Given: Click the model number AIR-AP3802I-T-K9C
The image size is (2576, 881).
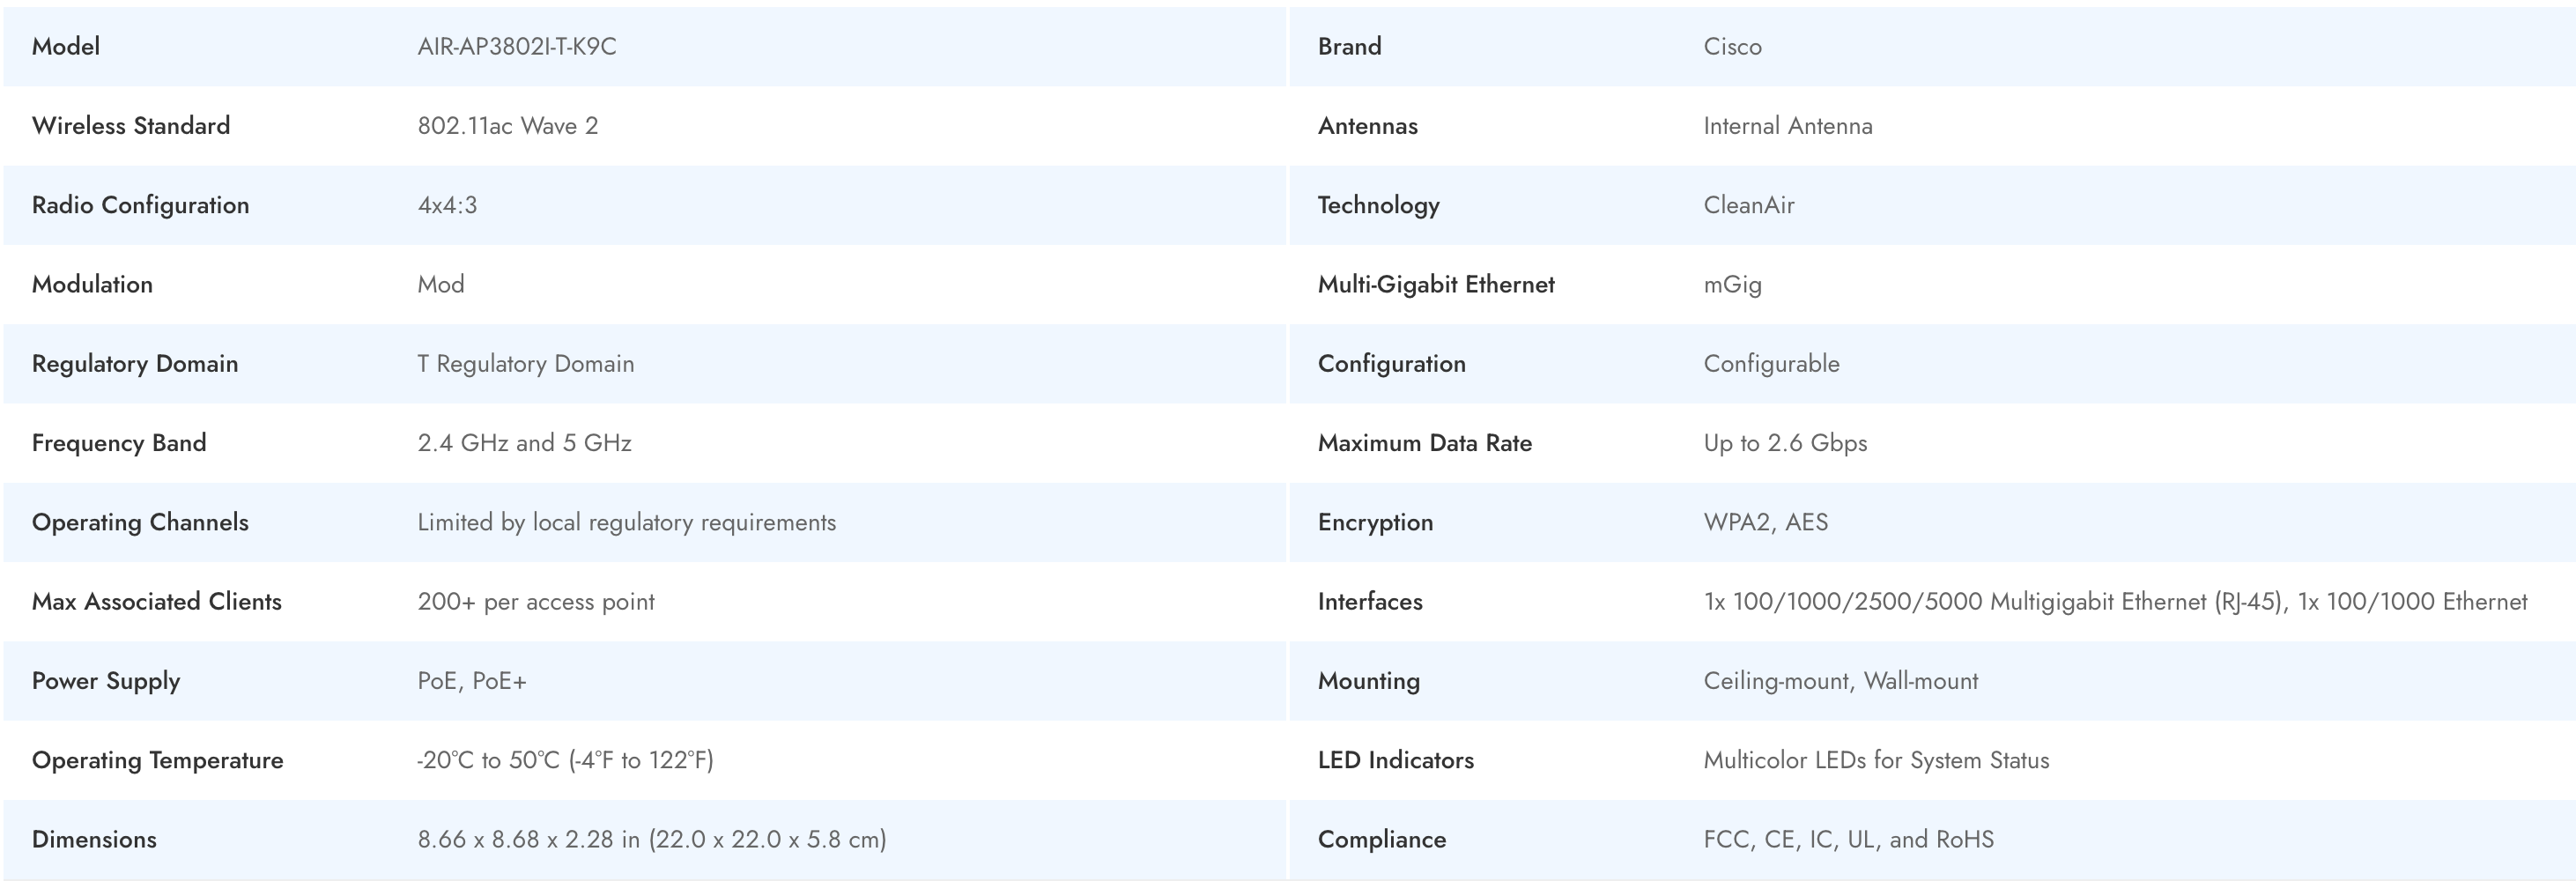Looking at the screenshot, I should [516, 46].
